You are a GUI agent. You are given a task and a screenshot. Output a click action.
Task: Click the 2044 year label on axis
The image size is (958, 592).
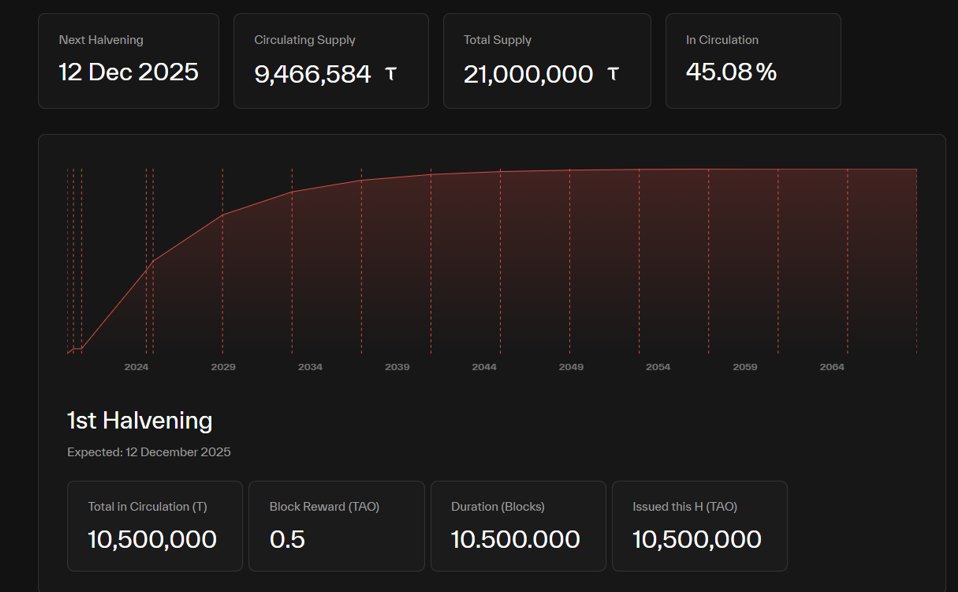click(x=484, y=367)
